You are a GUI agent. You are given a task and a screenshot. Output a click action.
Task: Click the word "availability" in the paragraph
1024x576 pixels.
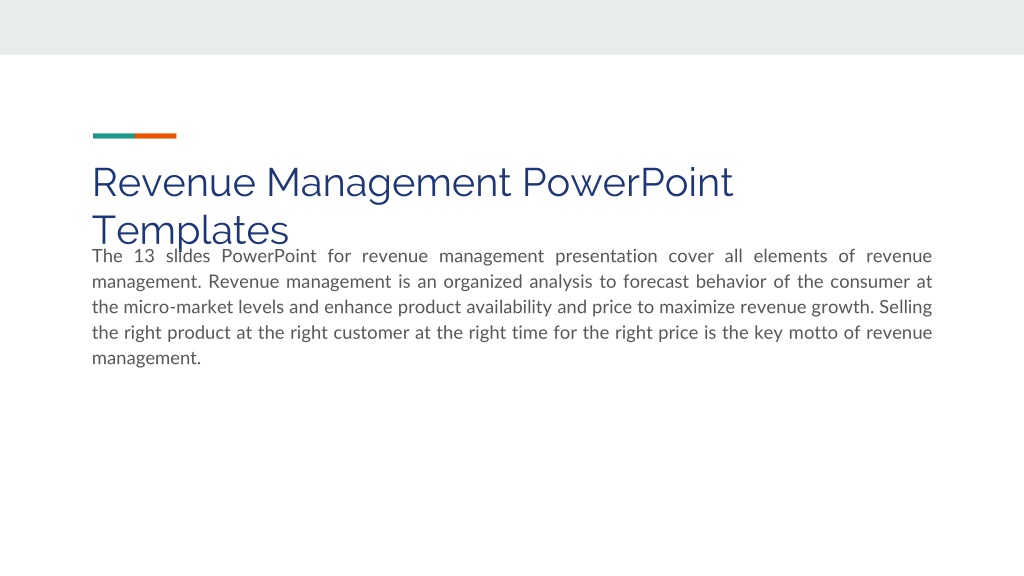point(509,308)
